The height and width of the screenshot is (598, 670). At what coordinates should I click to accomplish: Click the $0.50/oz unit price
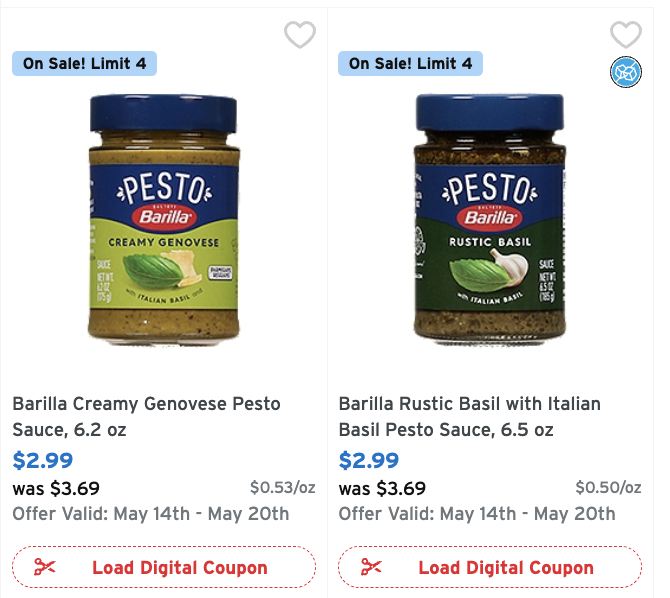(608, 488)
